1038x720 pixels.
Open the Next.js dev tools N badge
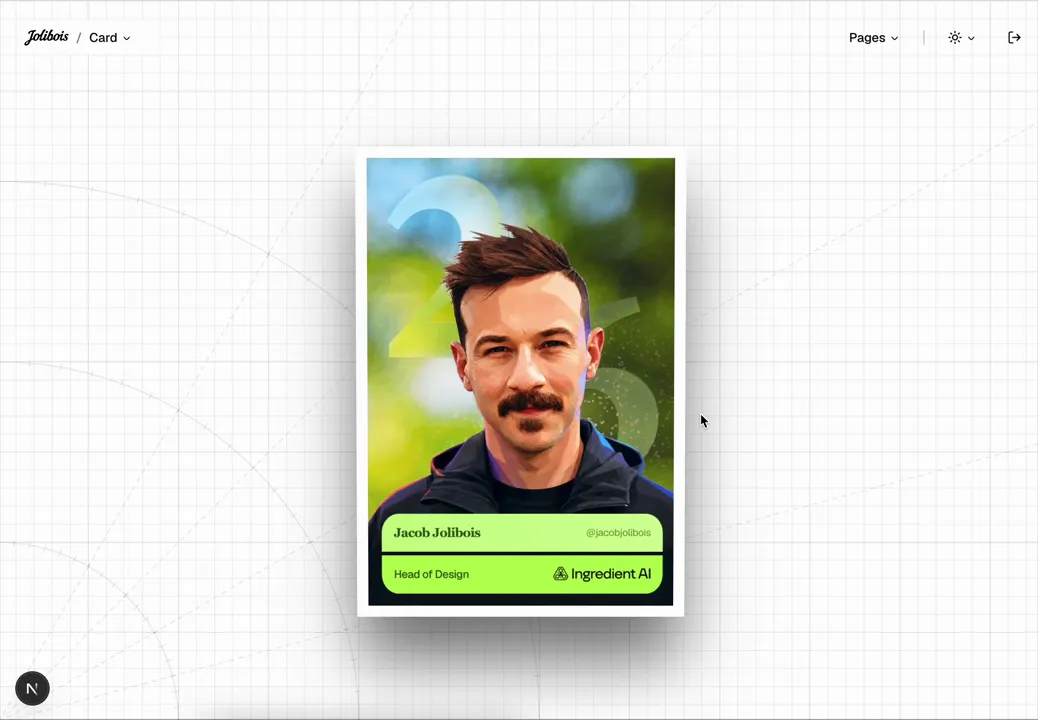point(32,688)
